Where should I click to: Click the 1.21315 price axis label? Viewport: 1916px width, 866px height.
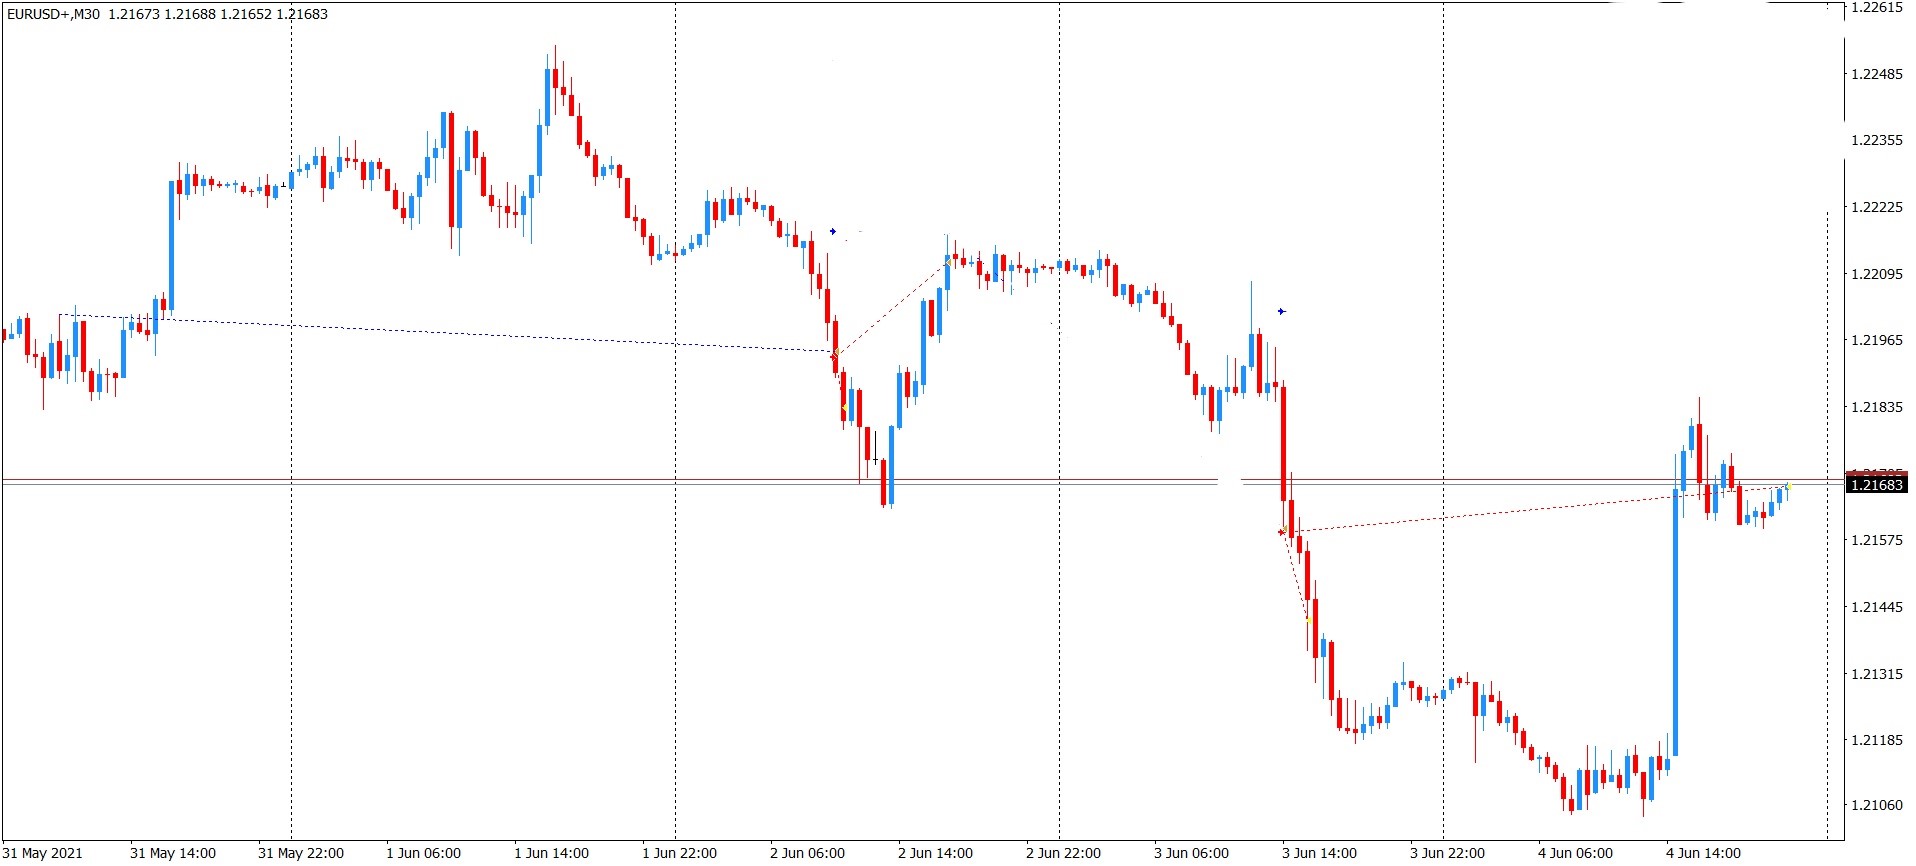(x=1877, y=674)
